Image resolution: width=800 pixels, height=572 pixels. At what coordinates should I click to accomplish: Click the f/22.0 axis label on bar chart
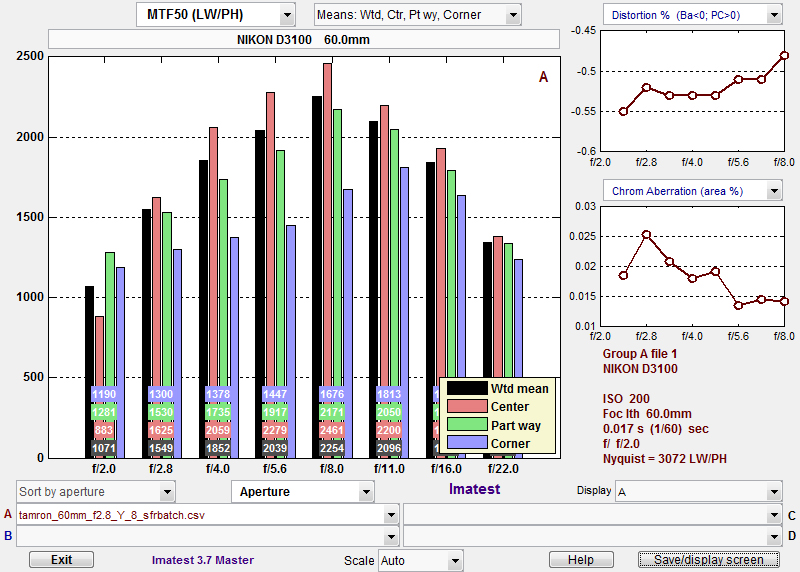coord(503,468)
